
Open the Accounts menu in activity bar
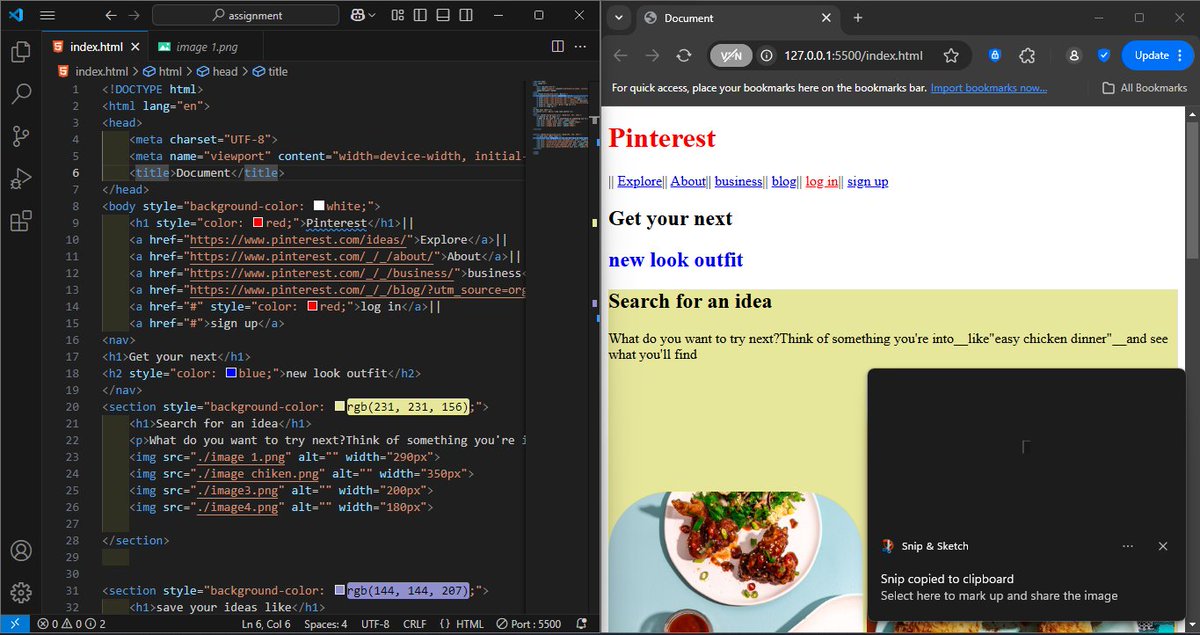tap(21, 550)
